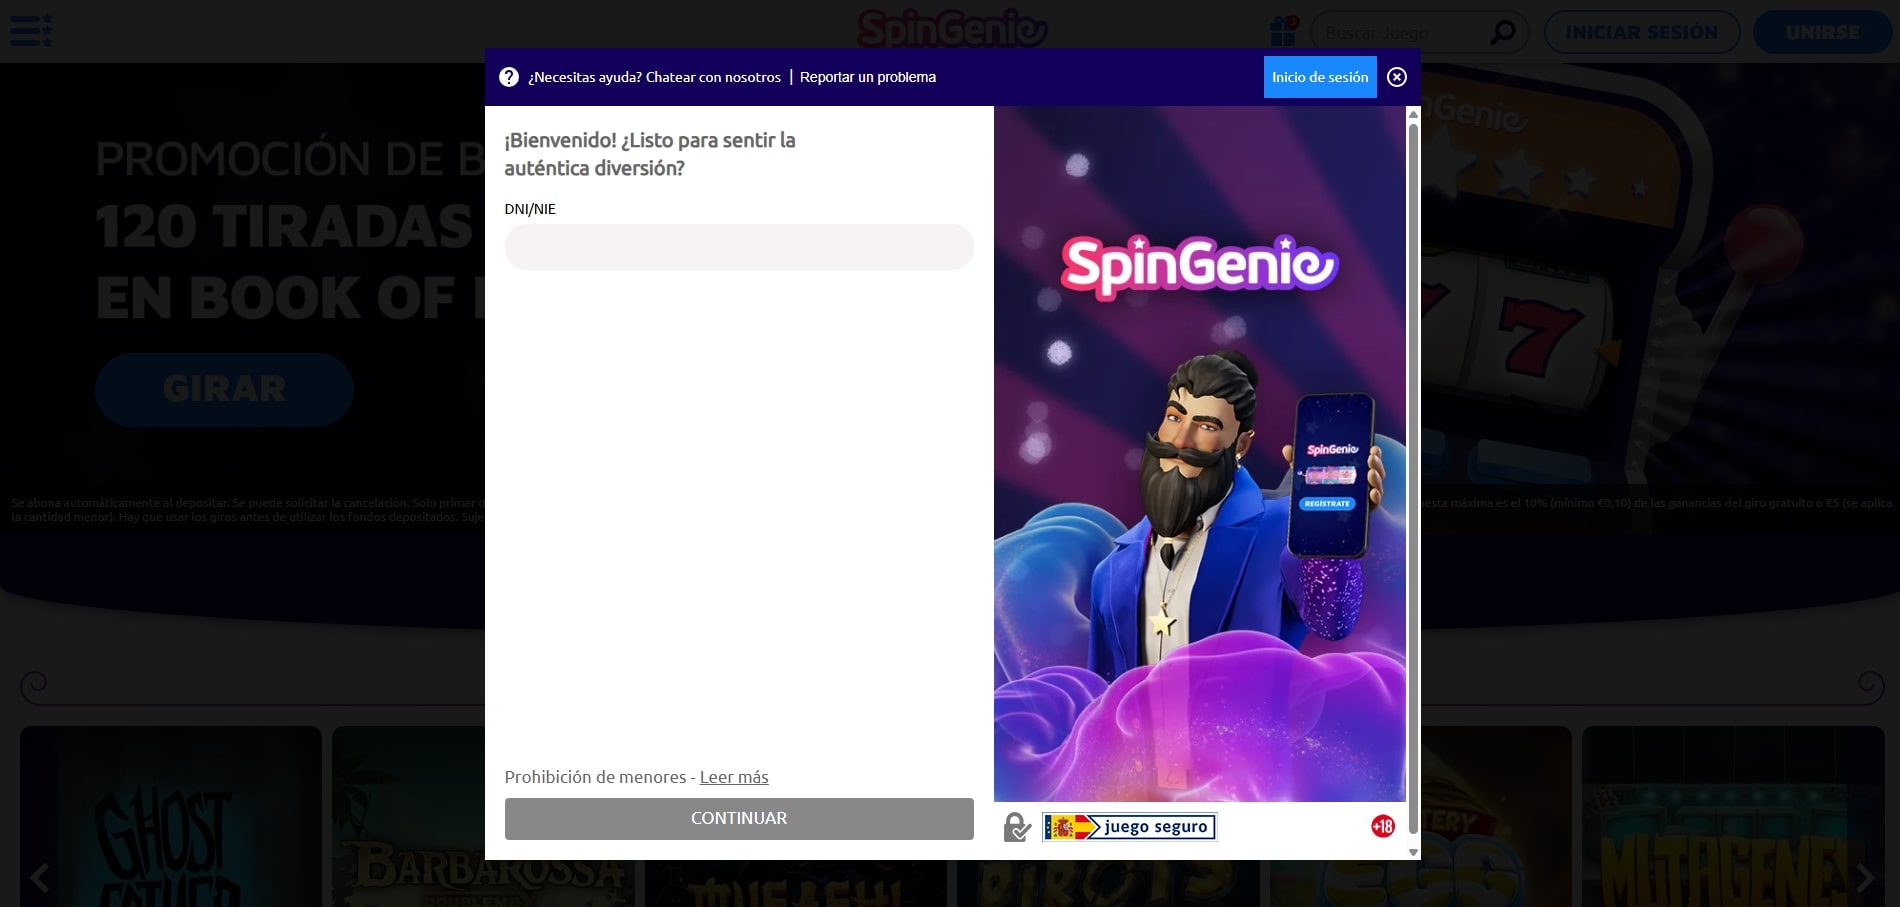Click the secure padlock checkmark icon
The width and height of the screenshot is (1900, 907).
(x=1017, y=827)
